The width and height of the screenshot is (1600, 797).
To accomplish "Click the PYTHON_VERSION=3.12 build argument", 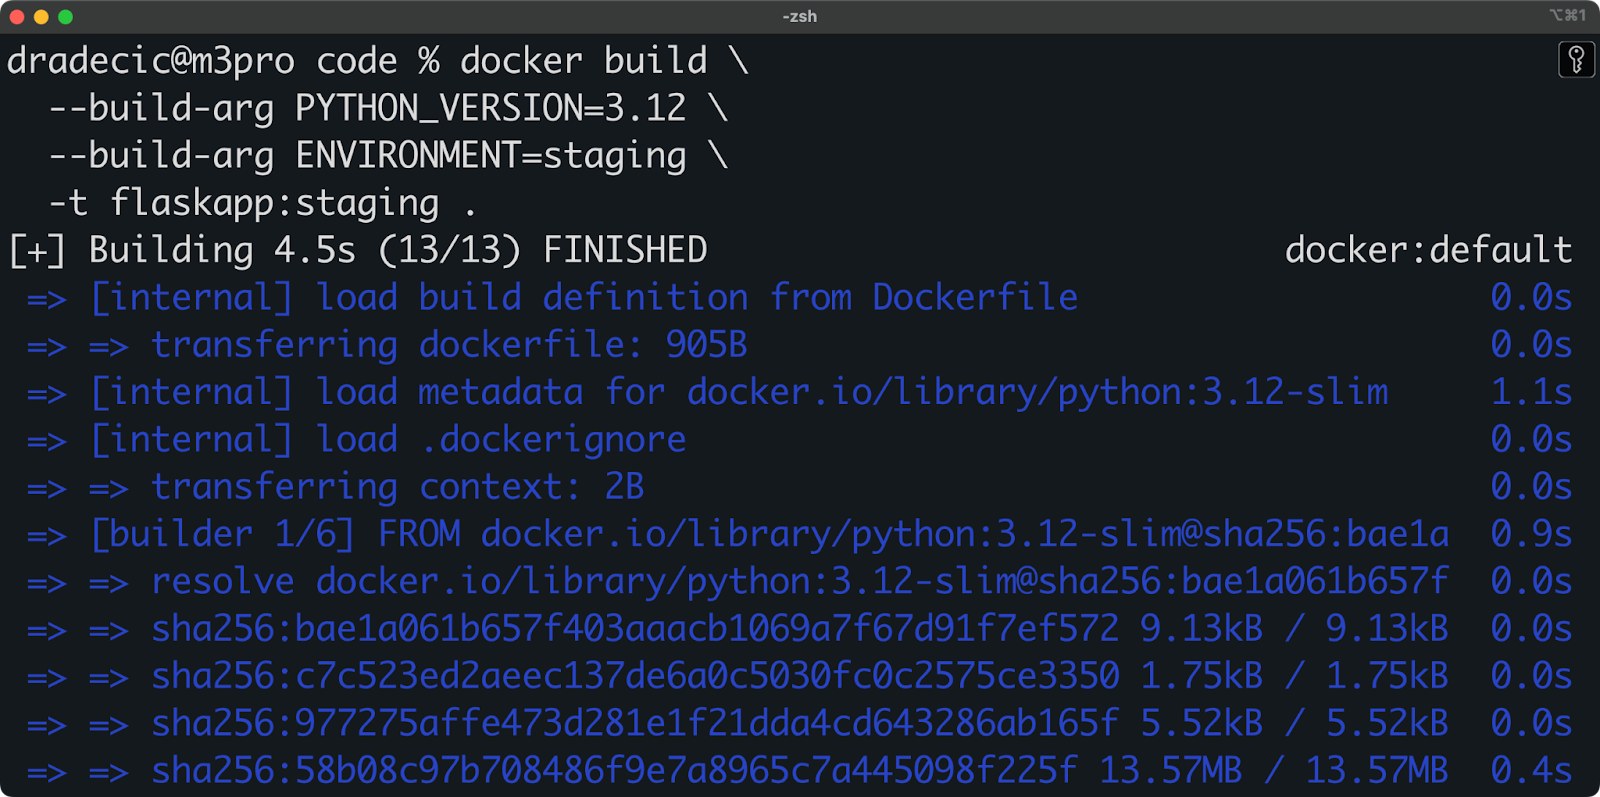I will coord(491,108).
